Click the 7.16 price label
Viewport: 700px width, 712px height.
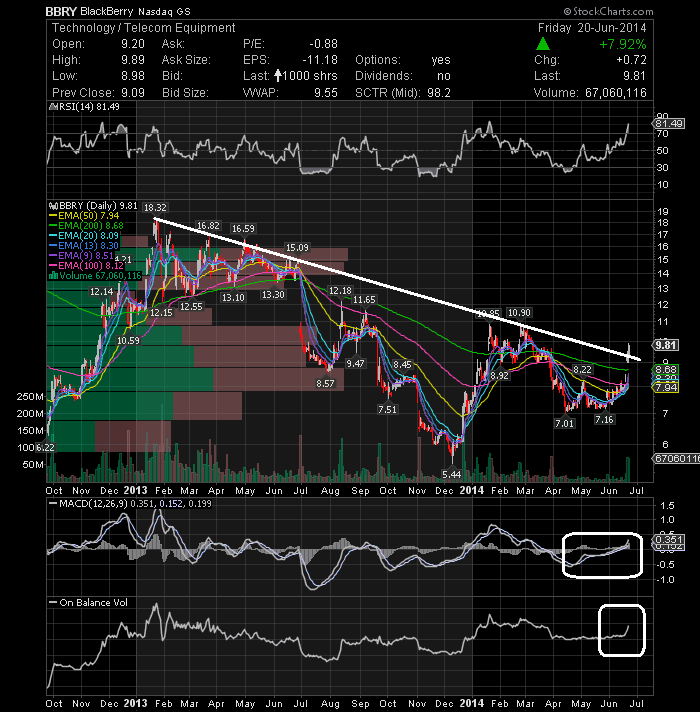click(604, 420)
